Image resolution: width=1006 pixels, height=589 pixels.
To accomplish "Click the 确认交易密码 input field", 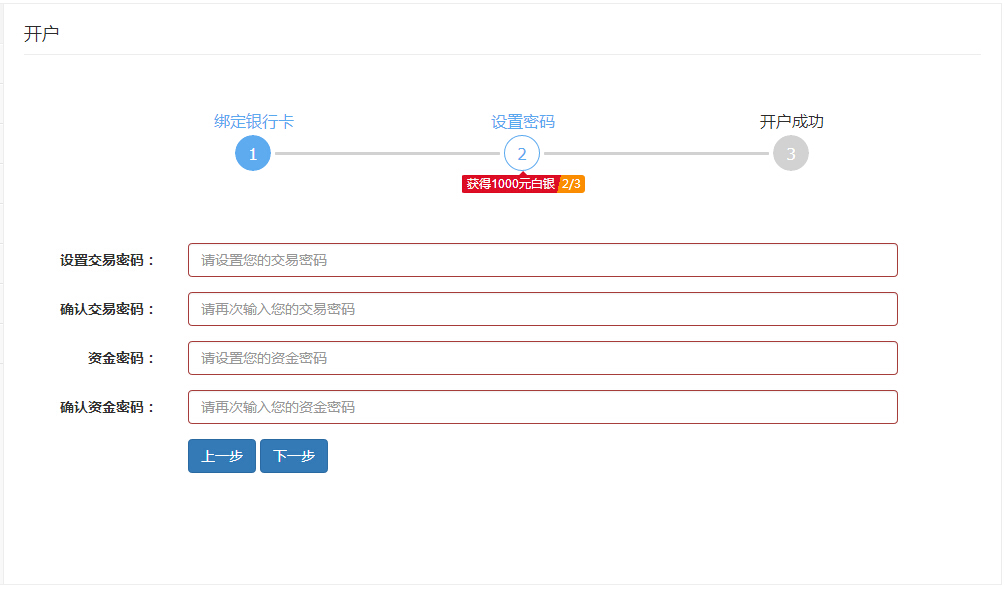I will coord(540,308).
